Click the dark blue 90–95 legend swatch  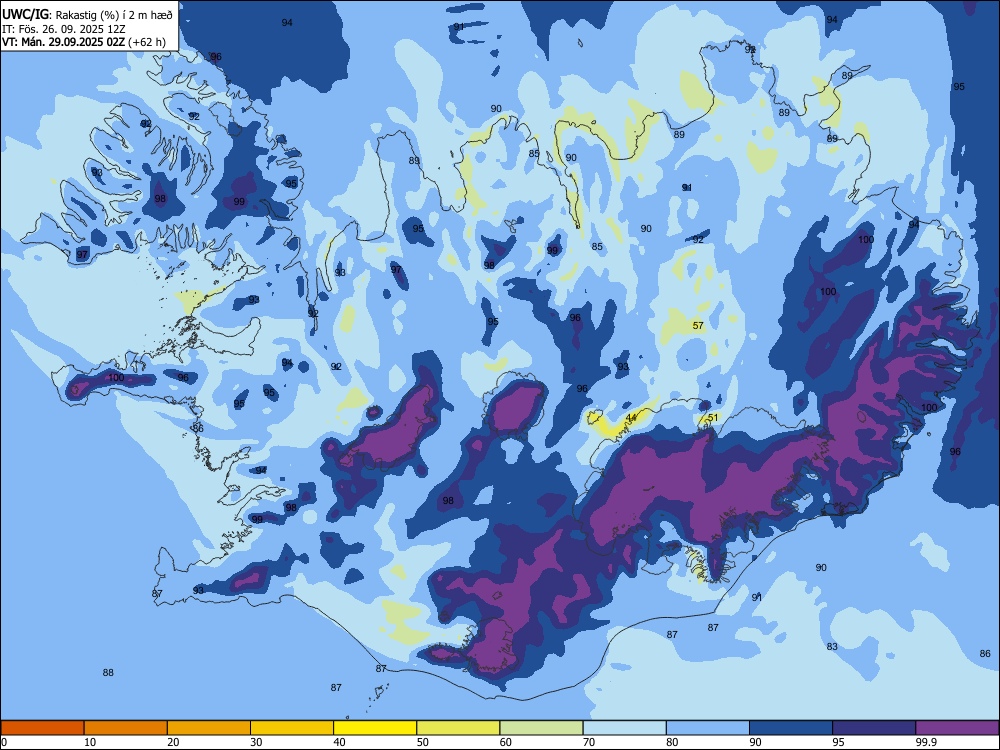791,728
